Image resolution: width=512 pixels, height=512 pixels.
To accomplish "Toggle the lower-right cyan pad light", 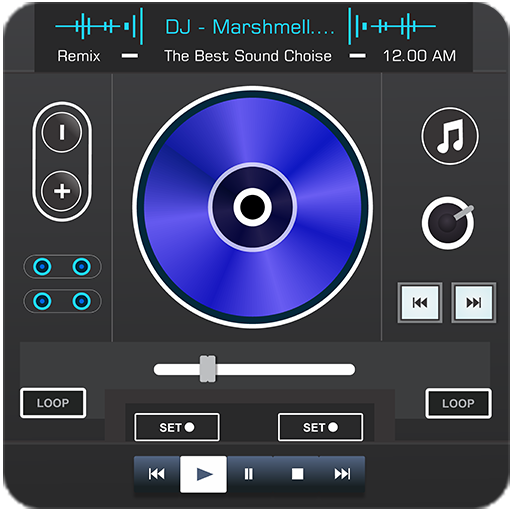I will [x=82, y=301].
